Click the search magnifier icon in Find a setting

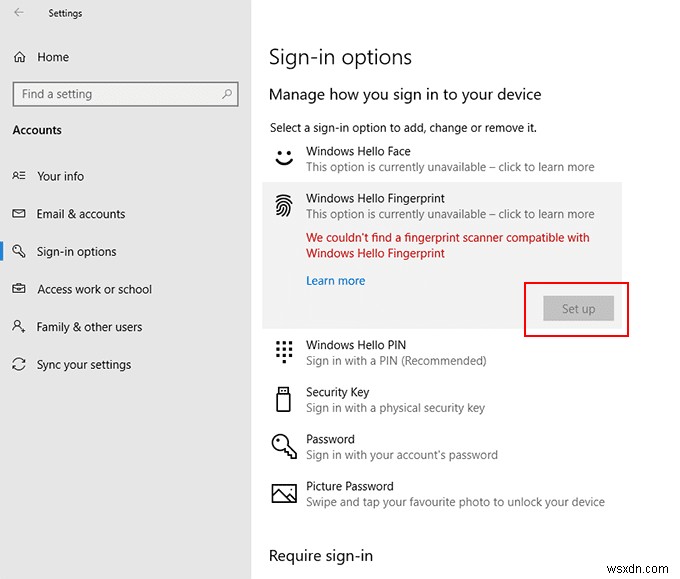[x=227, y=94]
